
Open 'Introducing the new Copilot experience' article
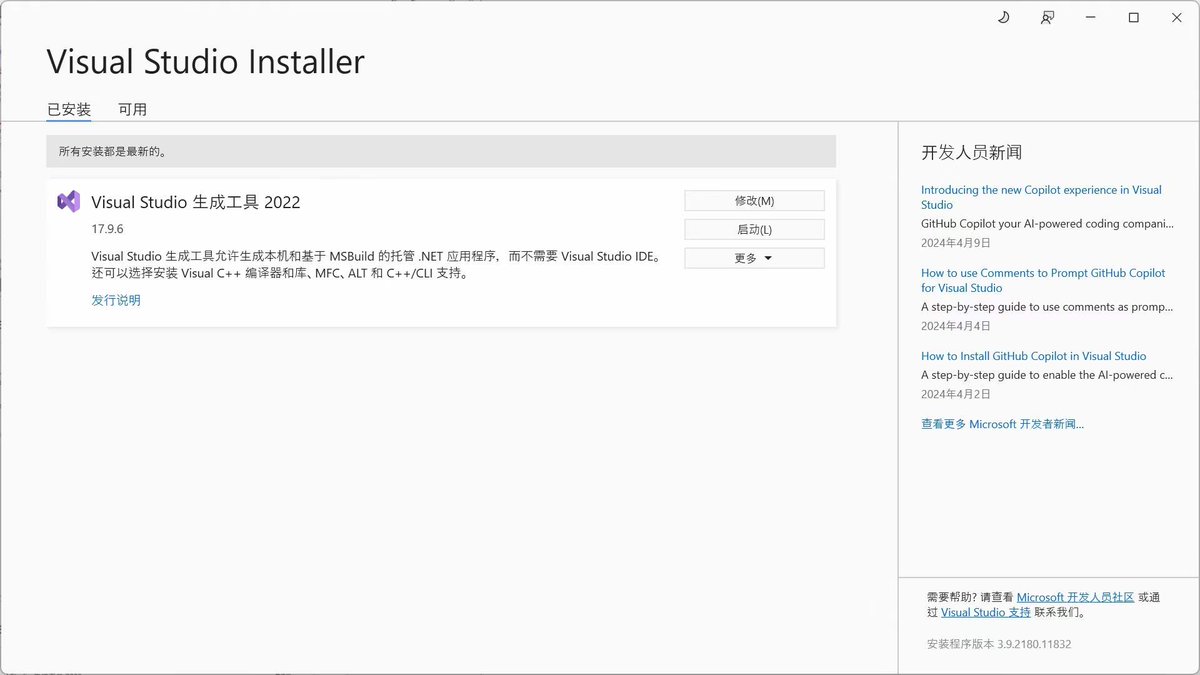[1041, 197]
